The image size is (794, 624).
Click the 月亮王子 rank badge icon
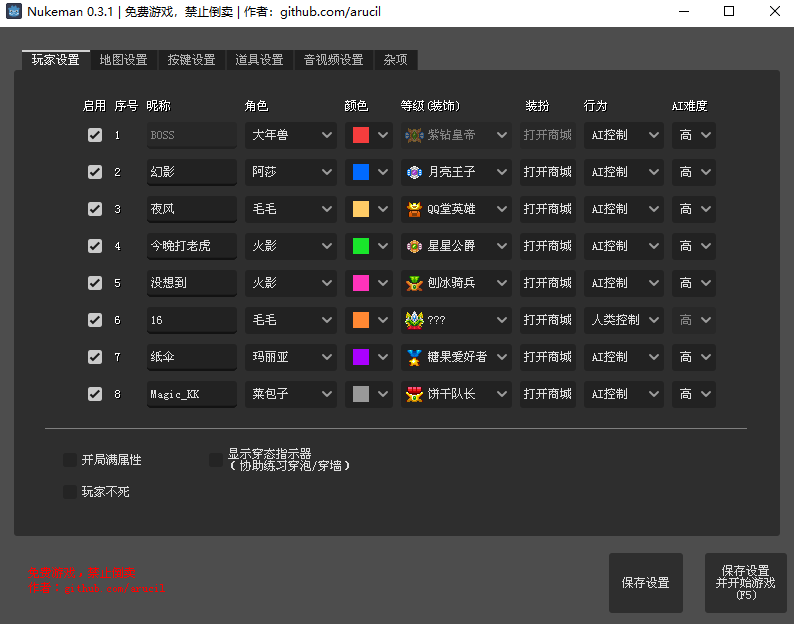(414, 172)
